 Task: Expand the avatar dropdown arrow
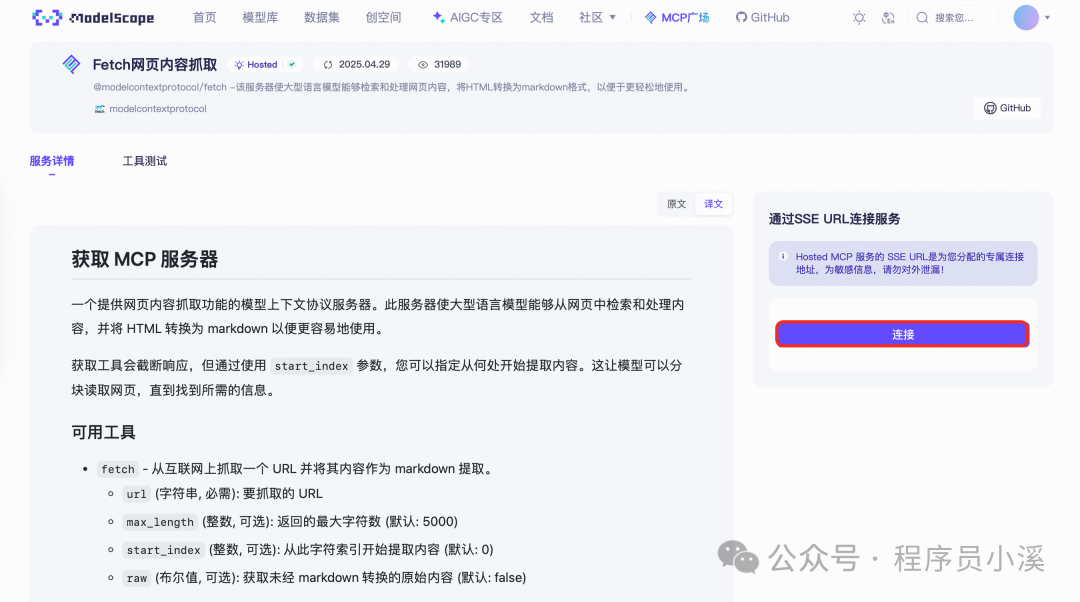pyautogui.click(x=1047, y=18)
